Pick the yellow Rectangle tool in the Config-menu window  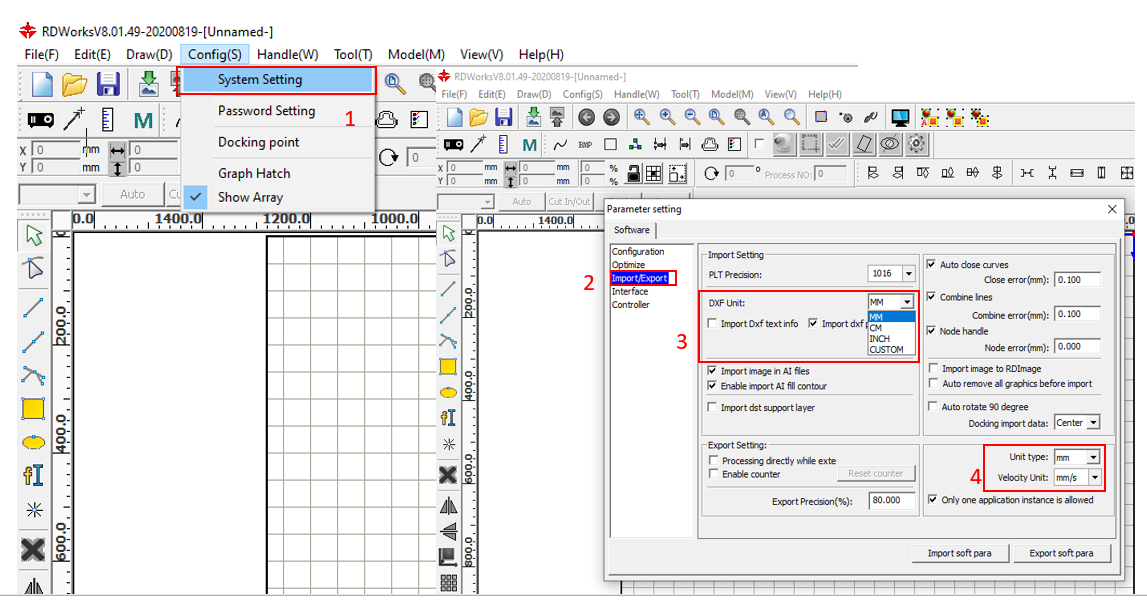click(33, 409)
